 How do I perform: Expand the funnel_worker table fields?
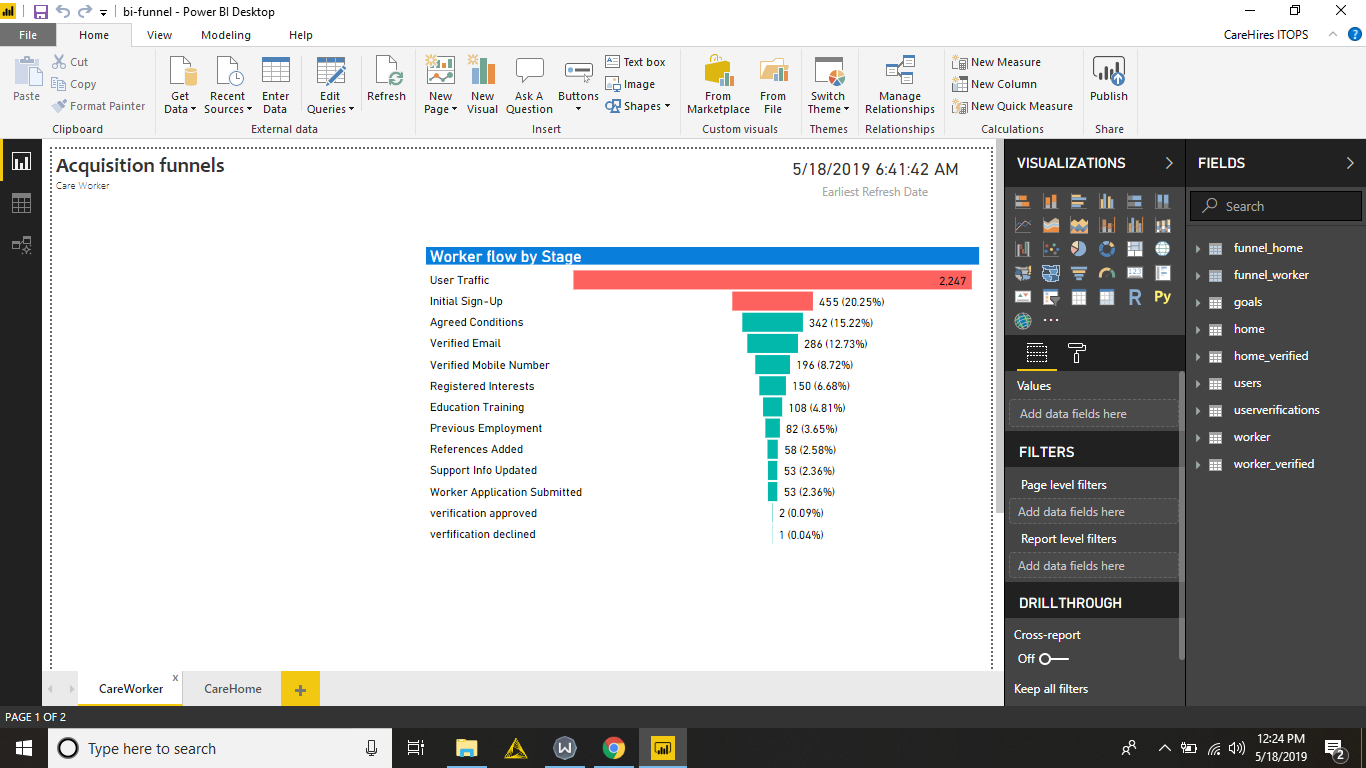pos(1198,275)
